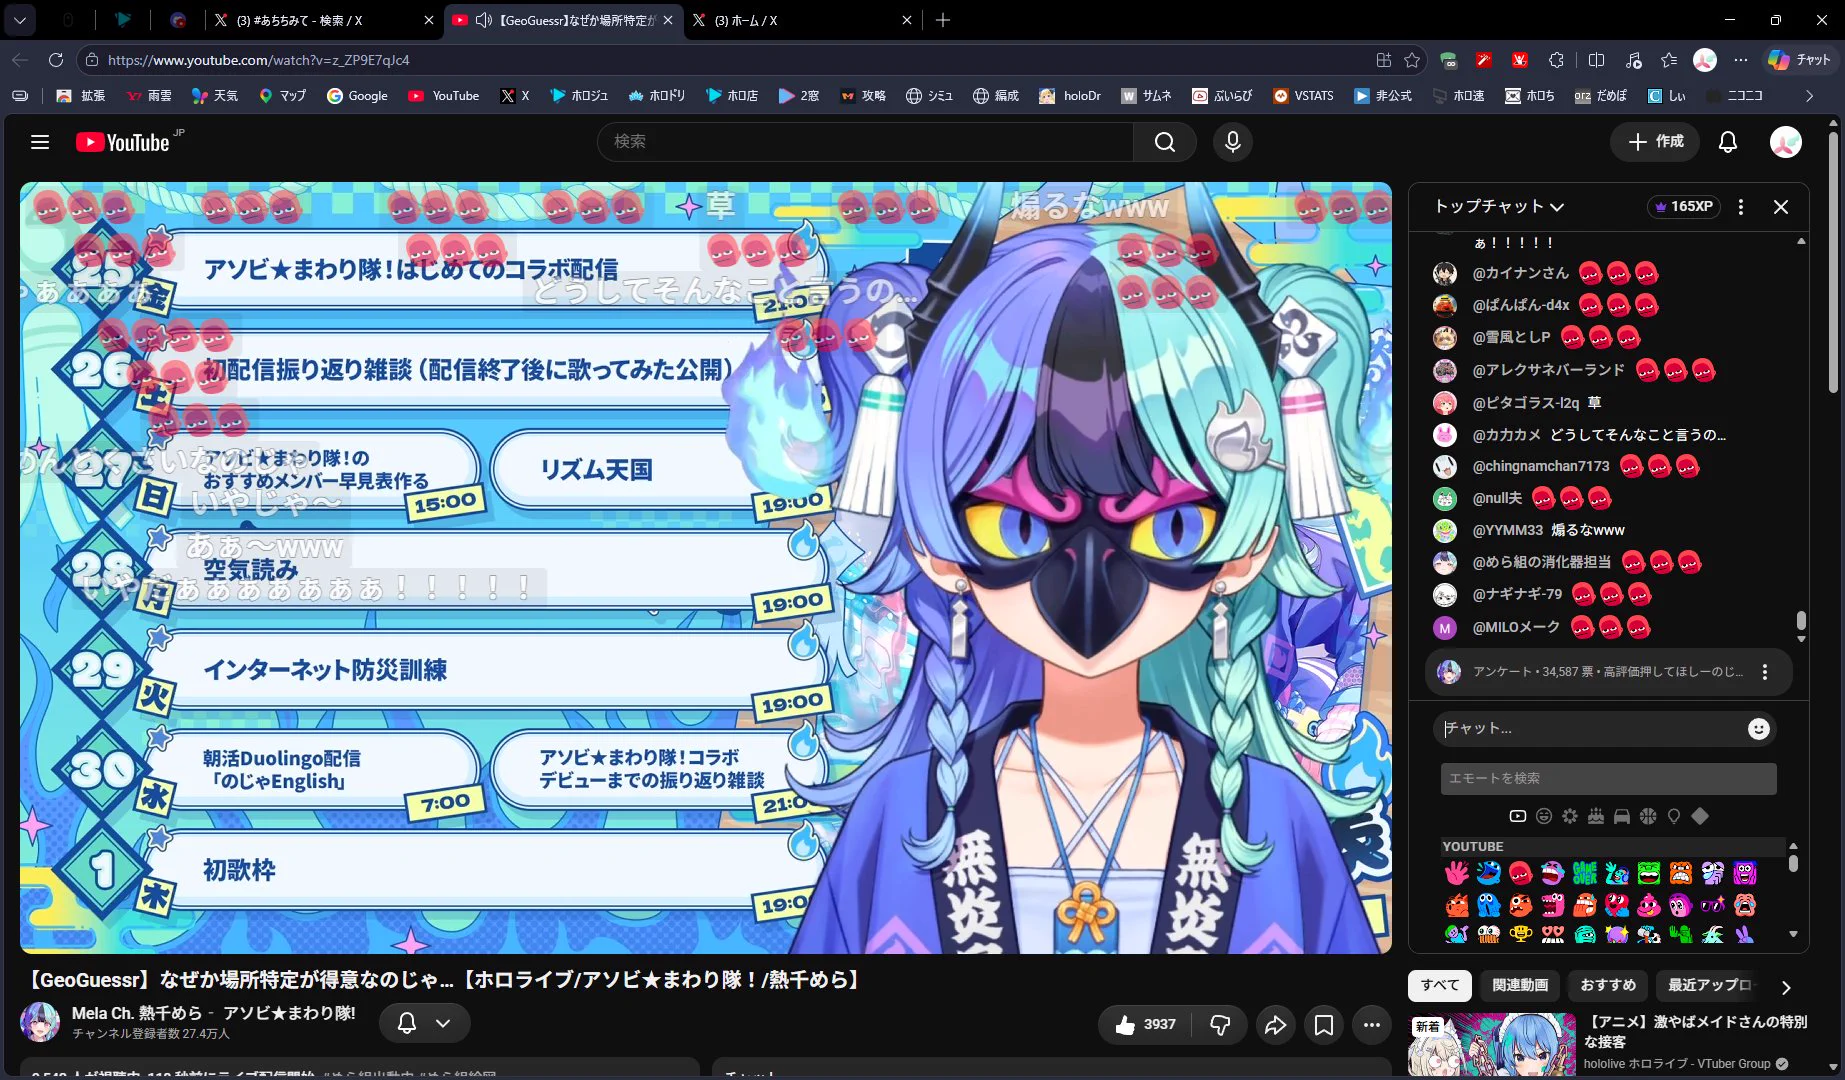
Task: Click the chat message input field
Action: [1590, 729]
